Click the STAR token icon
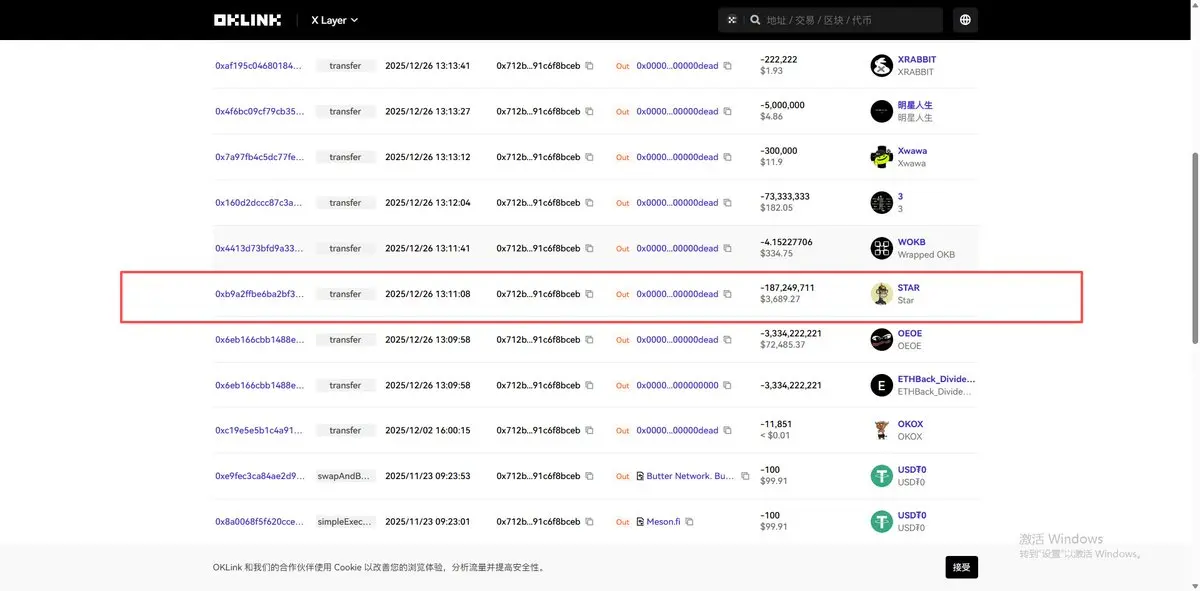The width and height of the screenshot is (1200, 591). (x=881, y=294)
